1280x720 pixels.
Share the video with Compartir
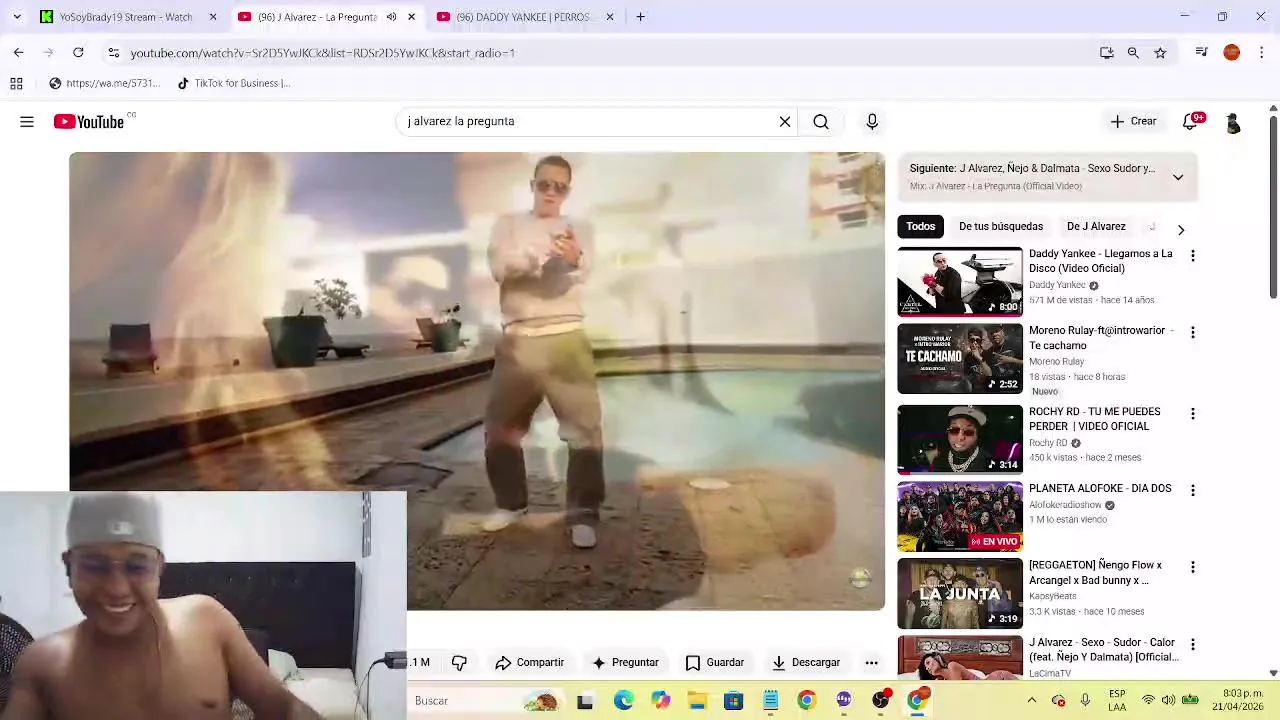coord(529,662)
